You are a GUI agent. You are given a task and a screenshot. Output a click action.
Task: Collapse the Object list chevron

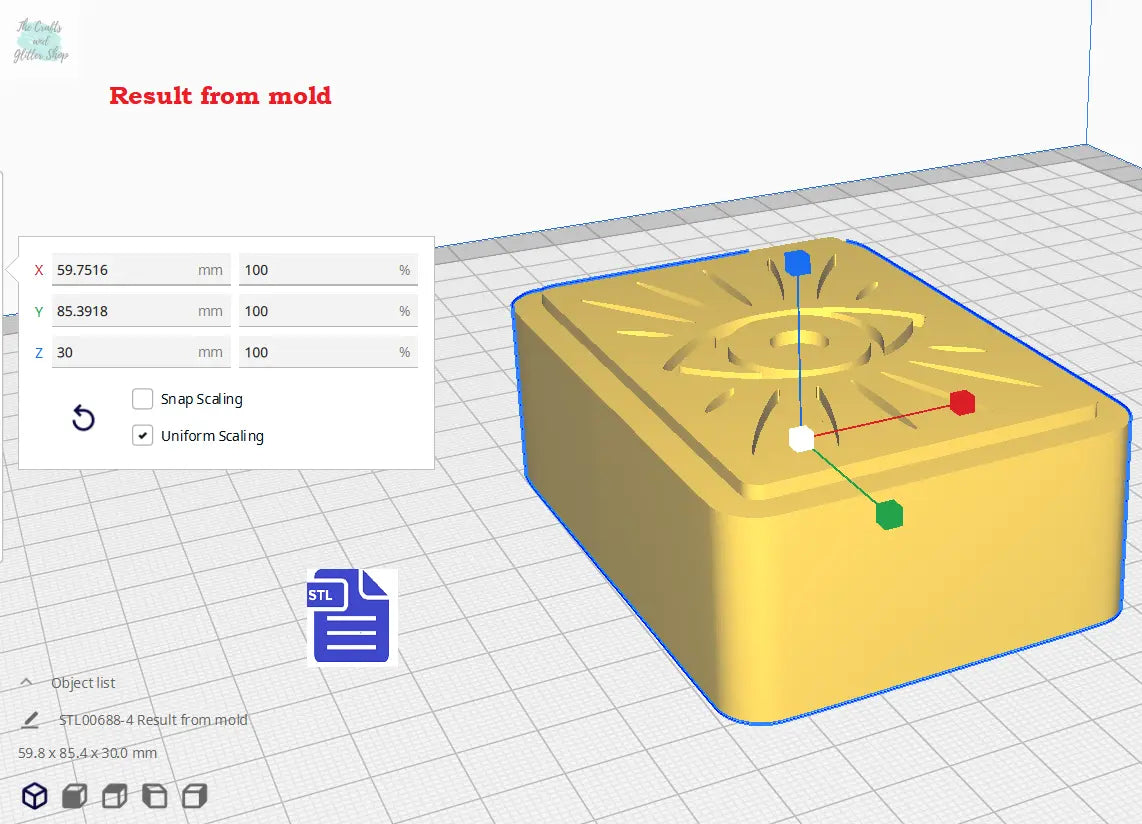pos(27,683)
